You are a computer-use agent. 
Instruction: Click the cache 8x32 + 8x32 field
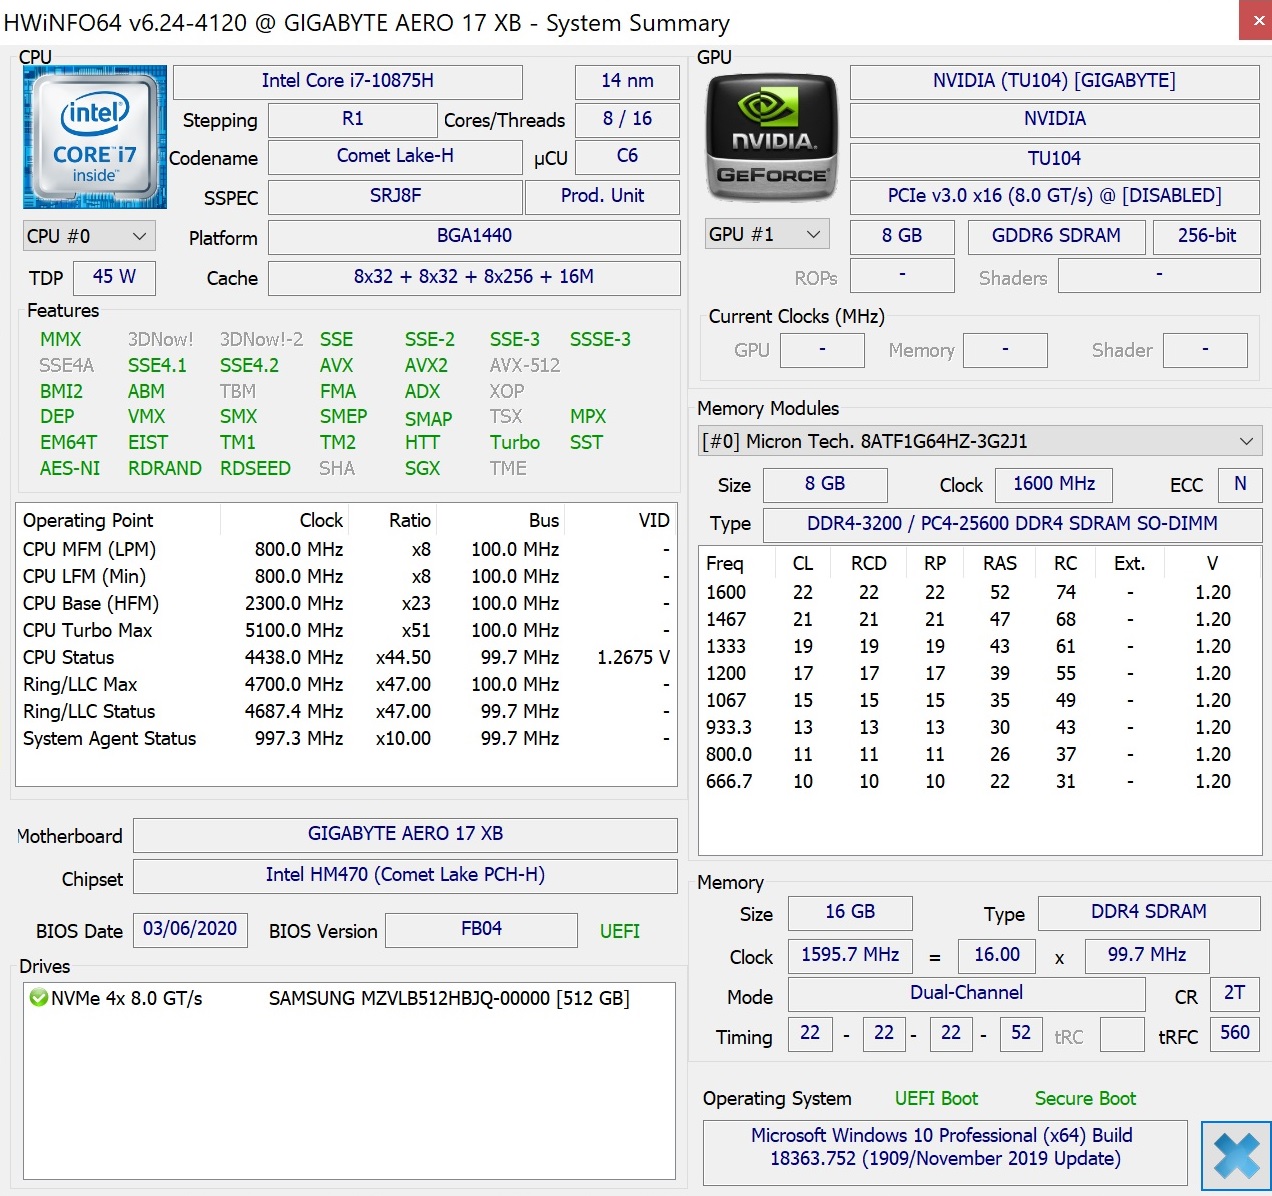coord(474,277)
